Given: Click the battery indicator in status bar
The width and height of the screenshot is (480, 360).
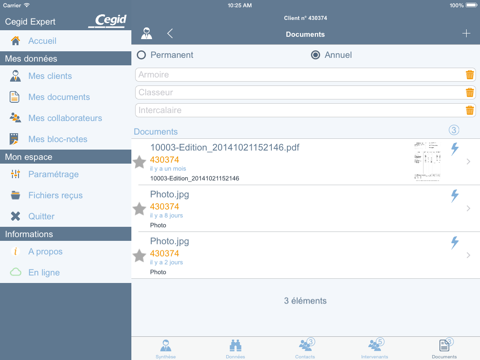Looking at the screenshot, I should (x=472, y=5).
